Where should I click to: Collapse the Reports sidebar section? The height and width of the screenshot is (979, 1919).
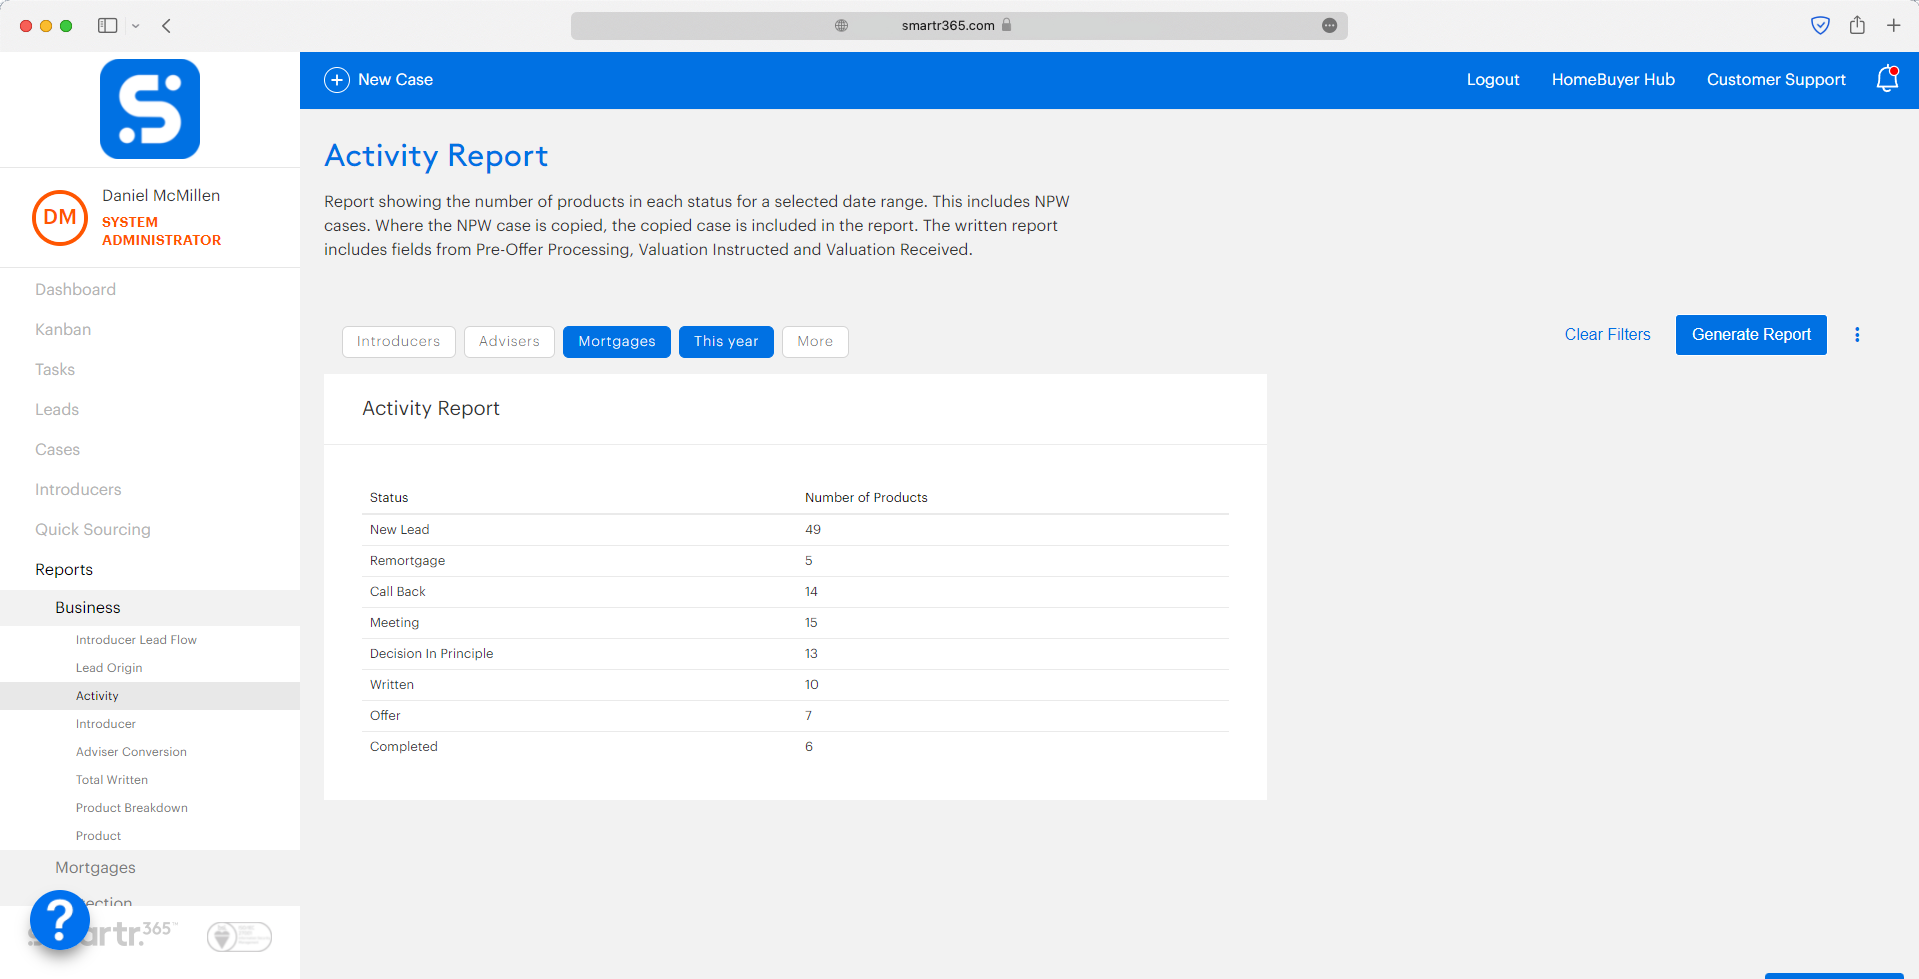point(64,570)
